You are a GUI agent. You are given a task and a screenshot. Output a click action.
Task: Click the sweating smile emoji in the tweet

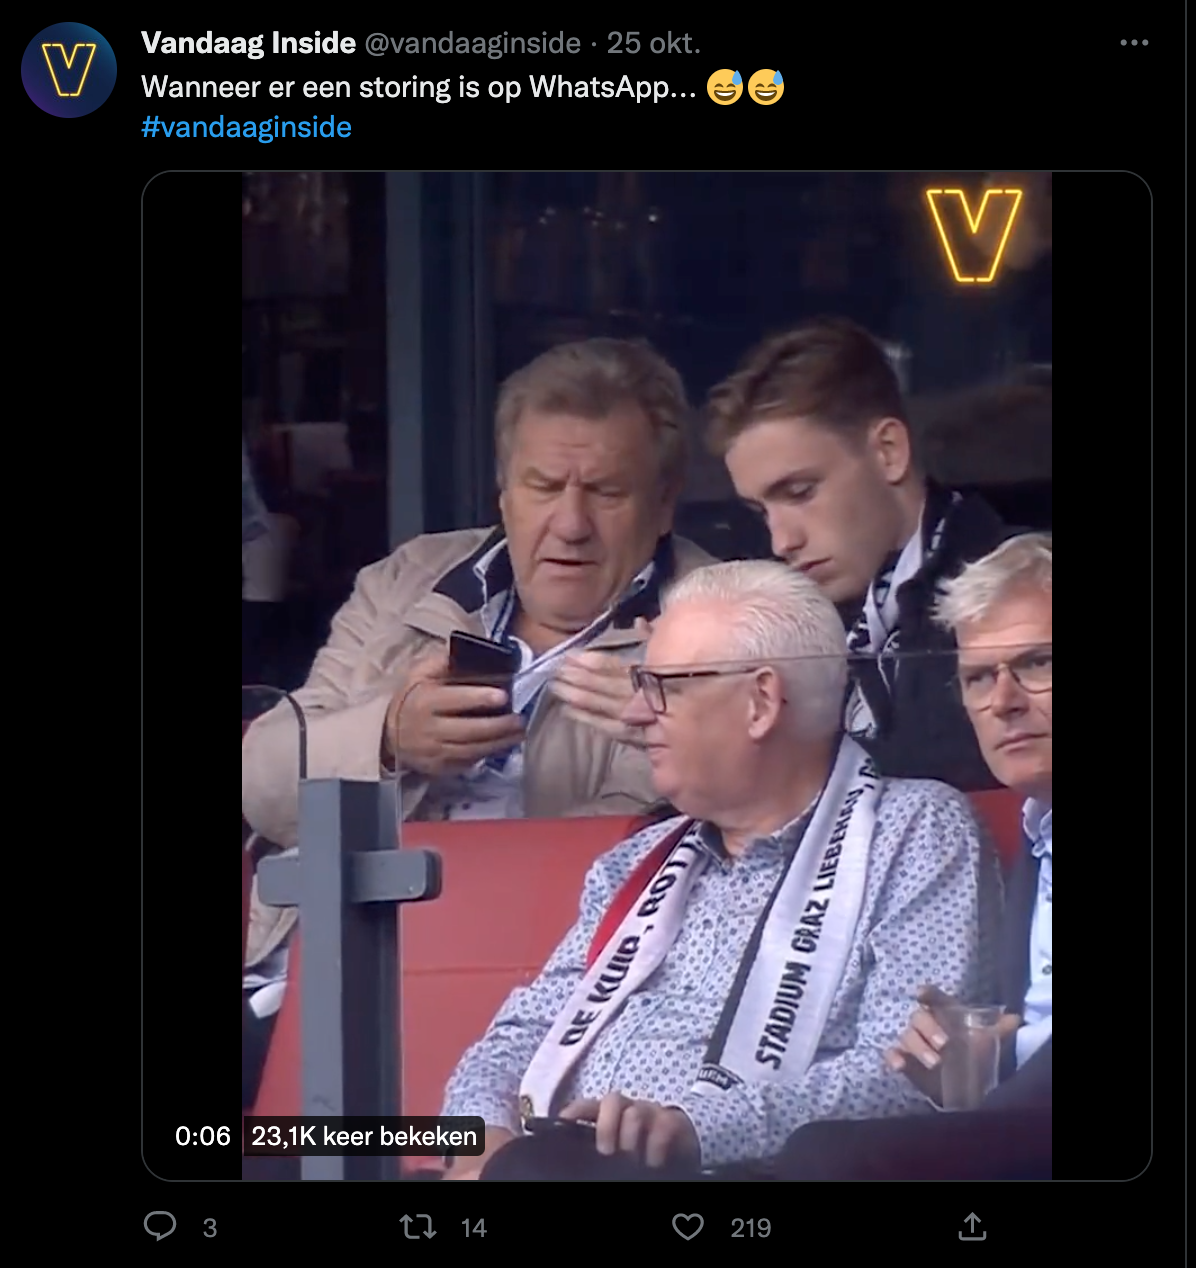click(x=726, y=87)
